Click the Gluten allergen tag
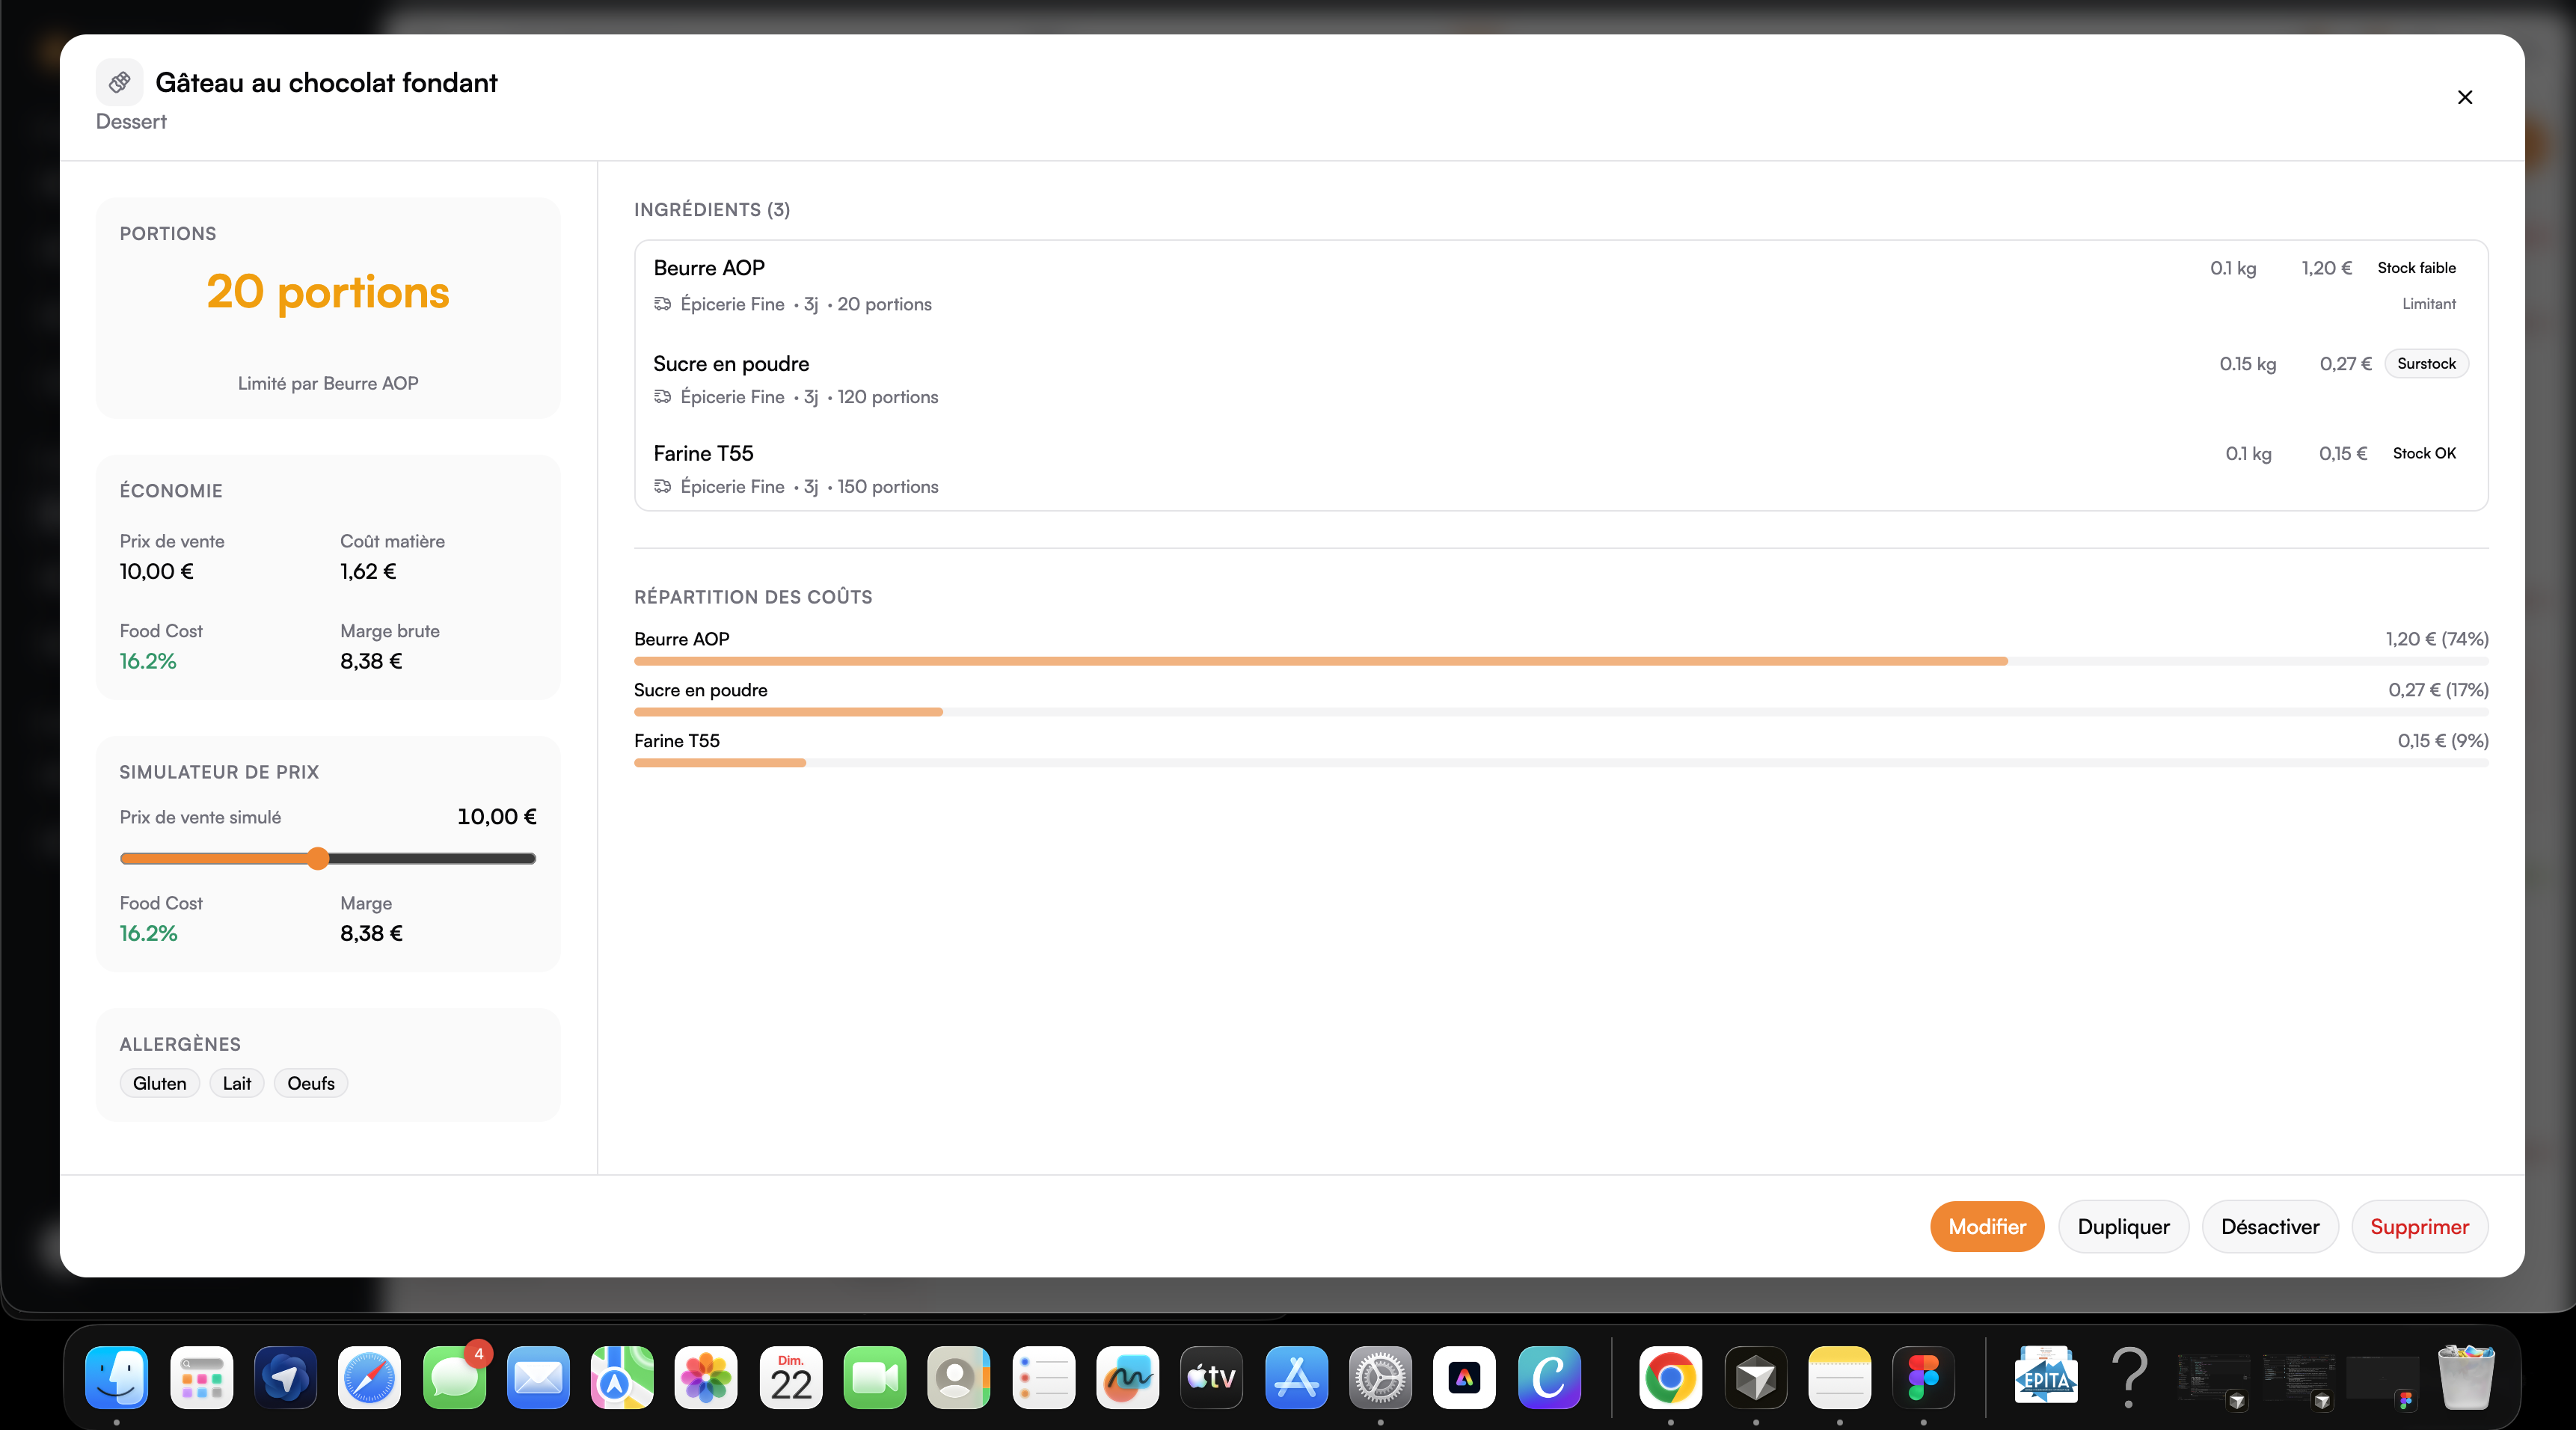2576x1430 pixels. pos(159,1083)
